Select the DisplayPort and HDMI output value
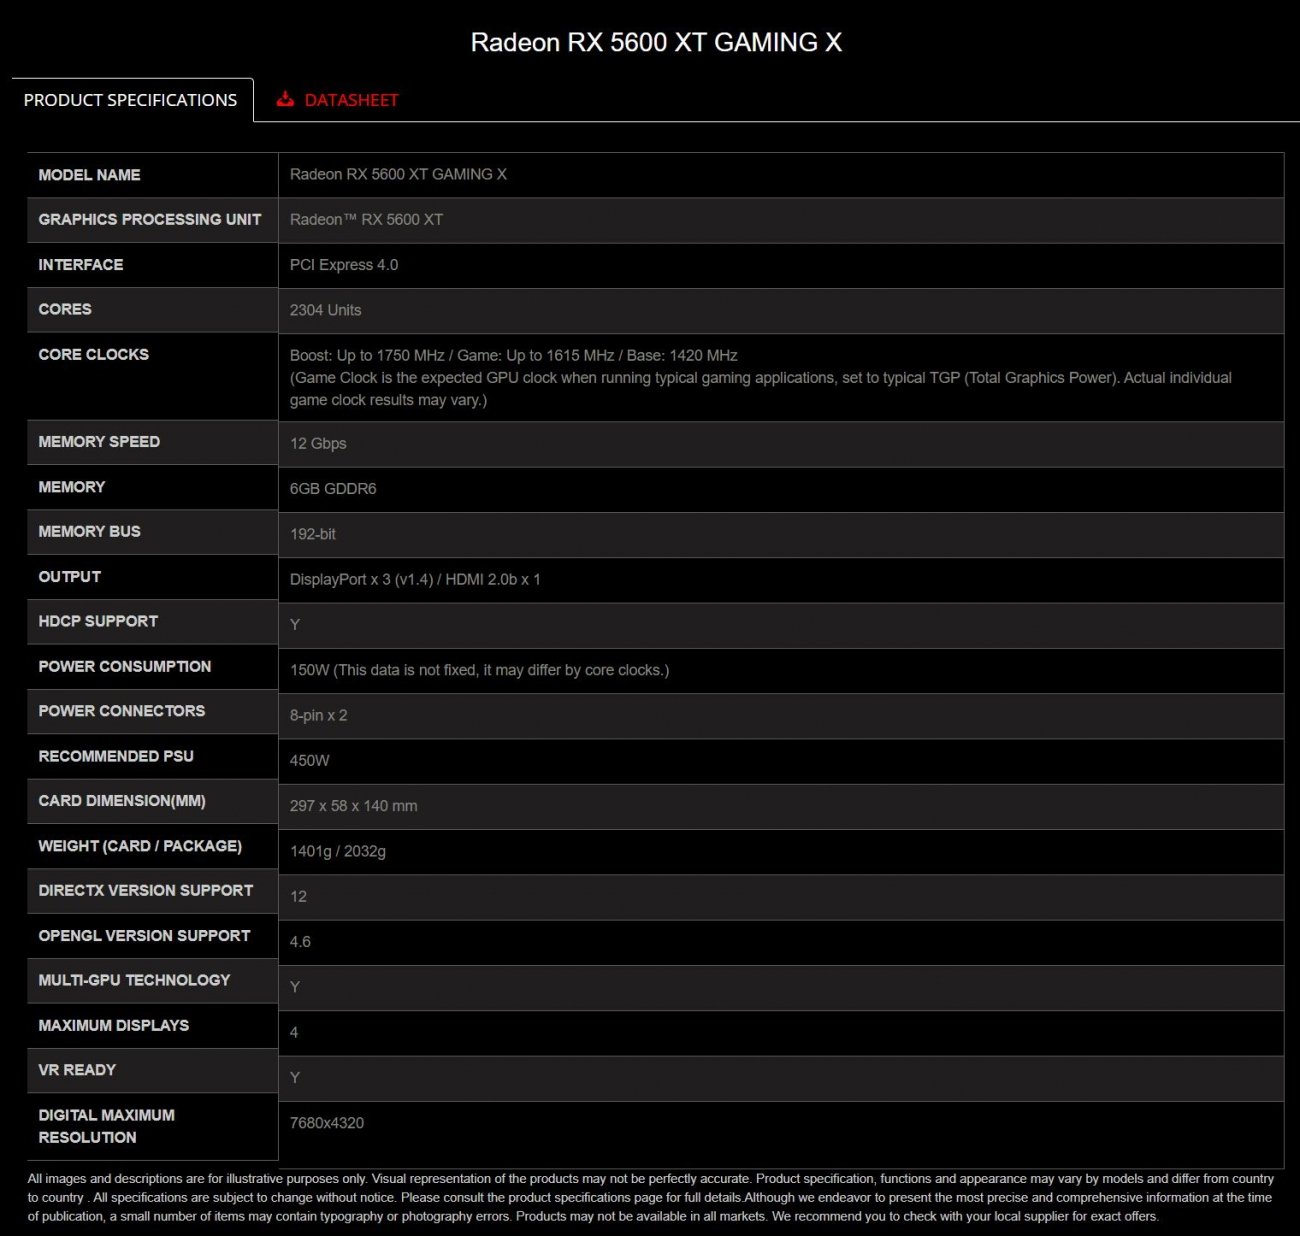The height and width of the screenshot is (1236, 1300). pyautogui.click(x=415, y=579)
